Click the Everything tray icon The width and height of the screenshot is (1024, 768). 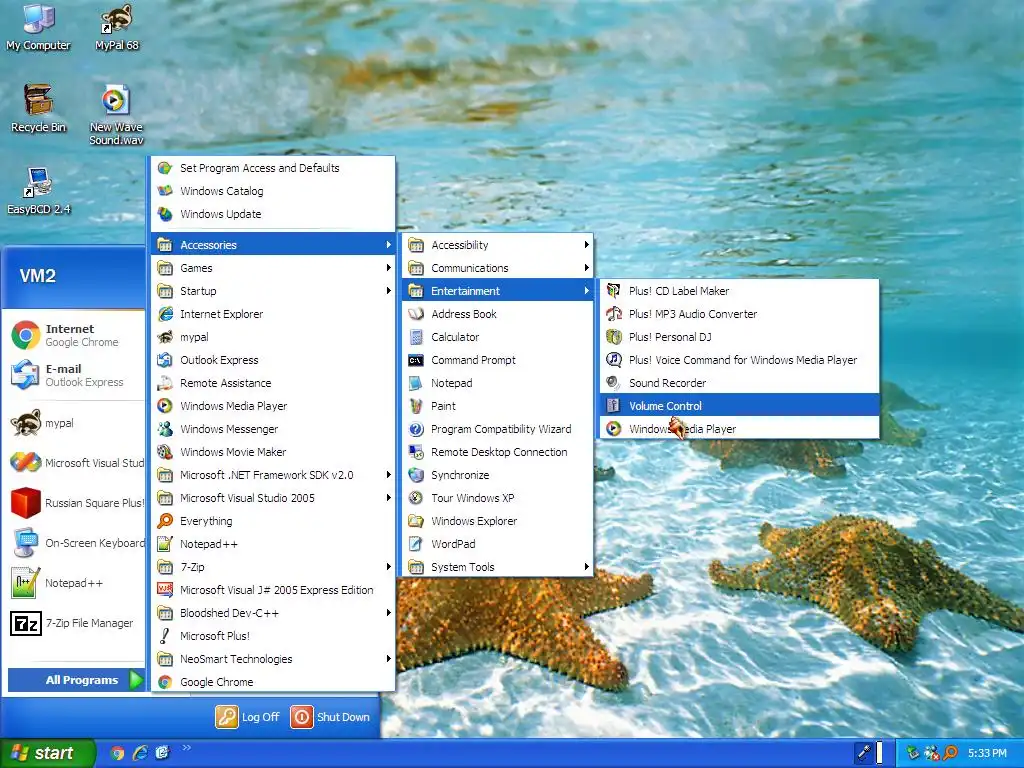951,753
